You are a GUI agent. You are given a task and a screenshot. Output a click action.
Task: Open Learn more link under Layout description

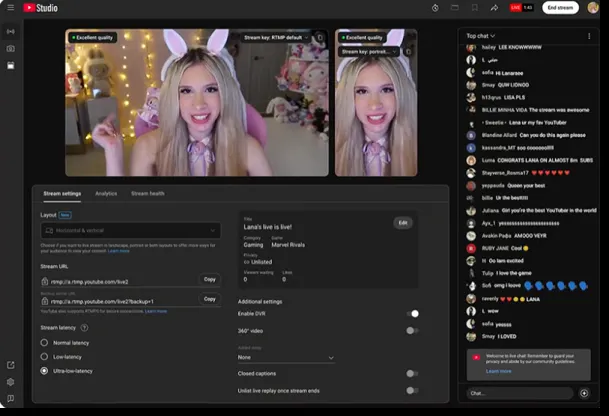tap(119, 251)
